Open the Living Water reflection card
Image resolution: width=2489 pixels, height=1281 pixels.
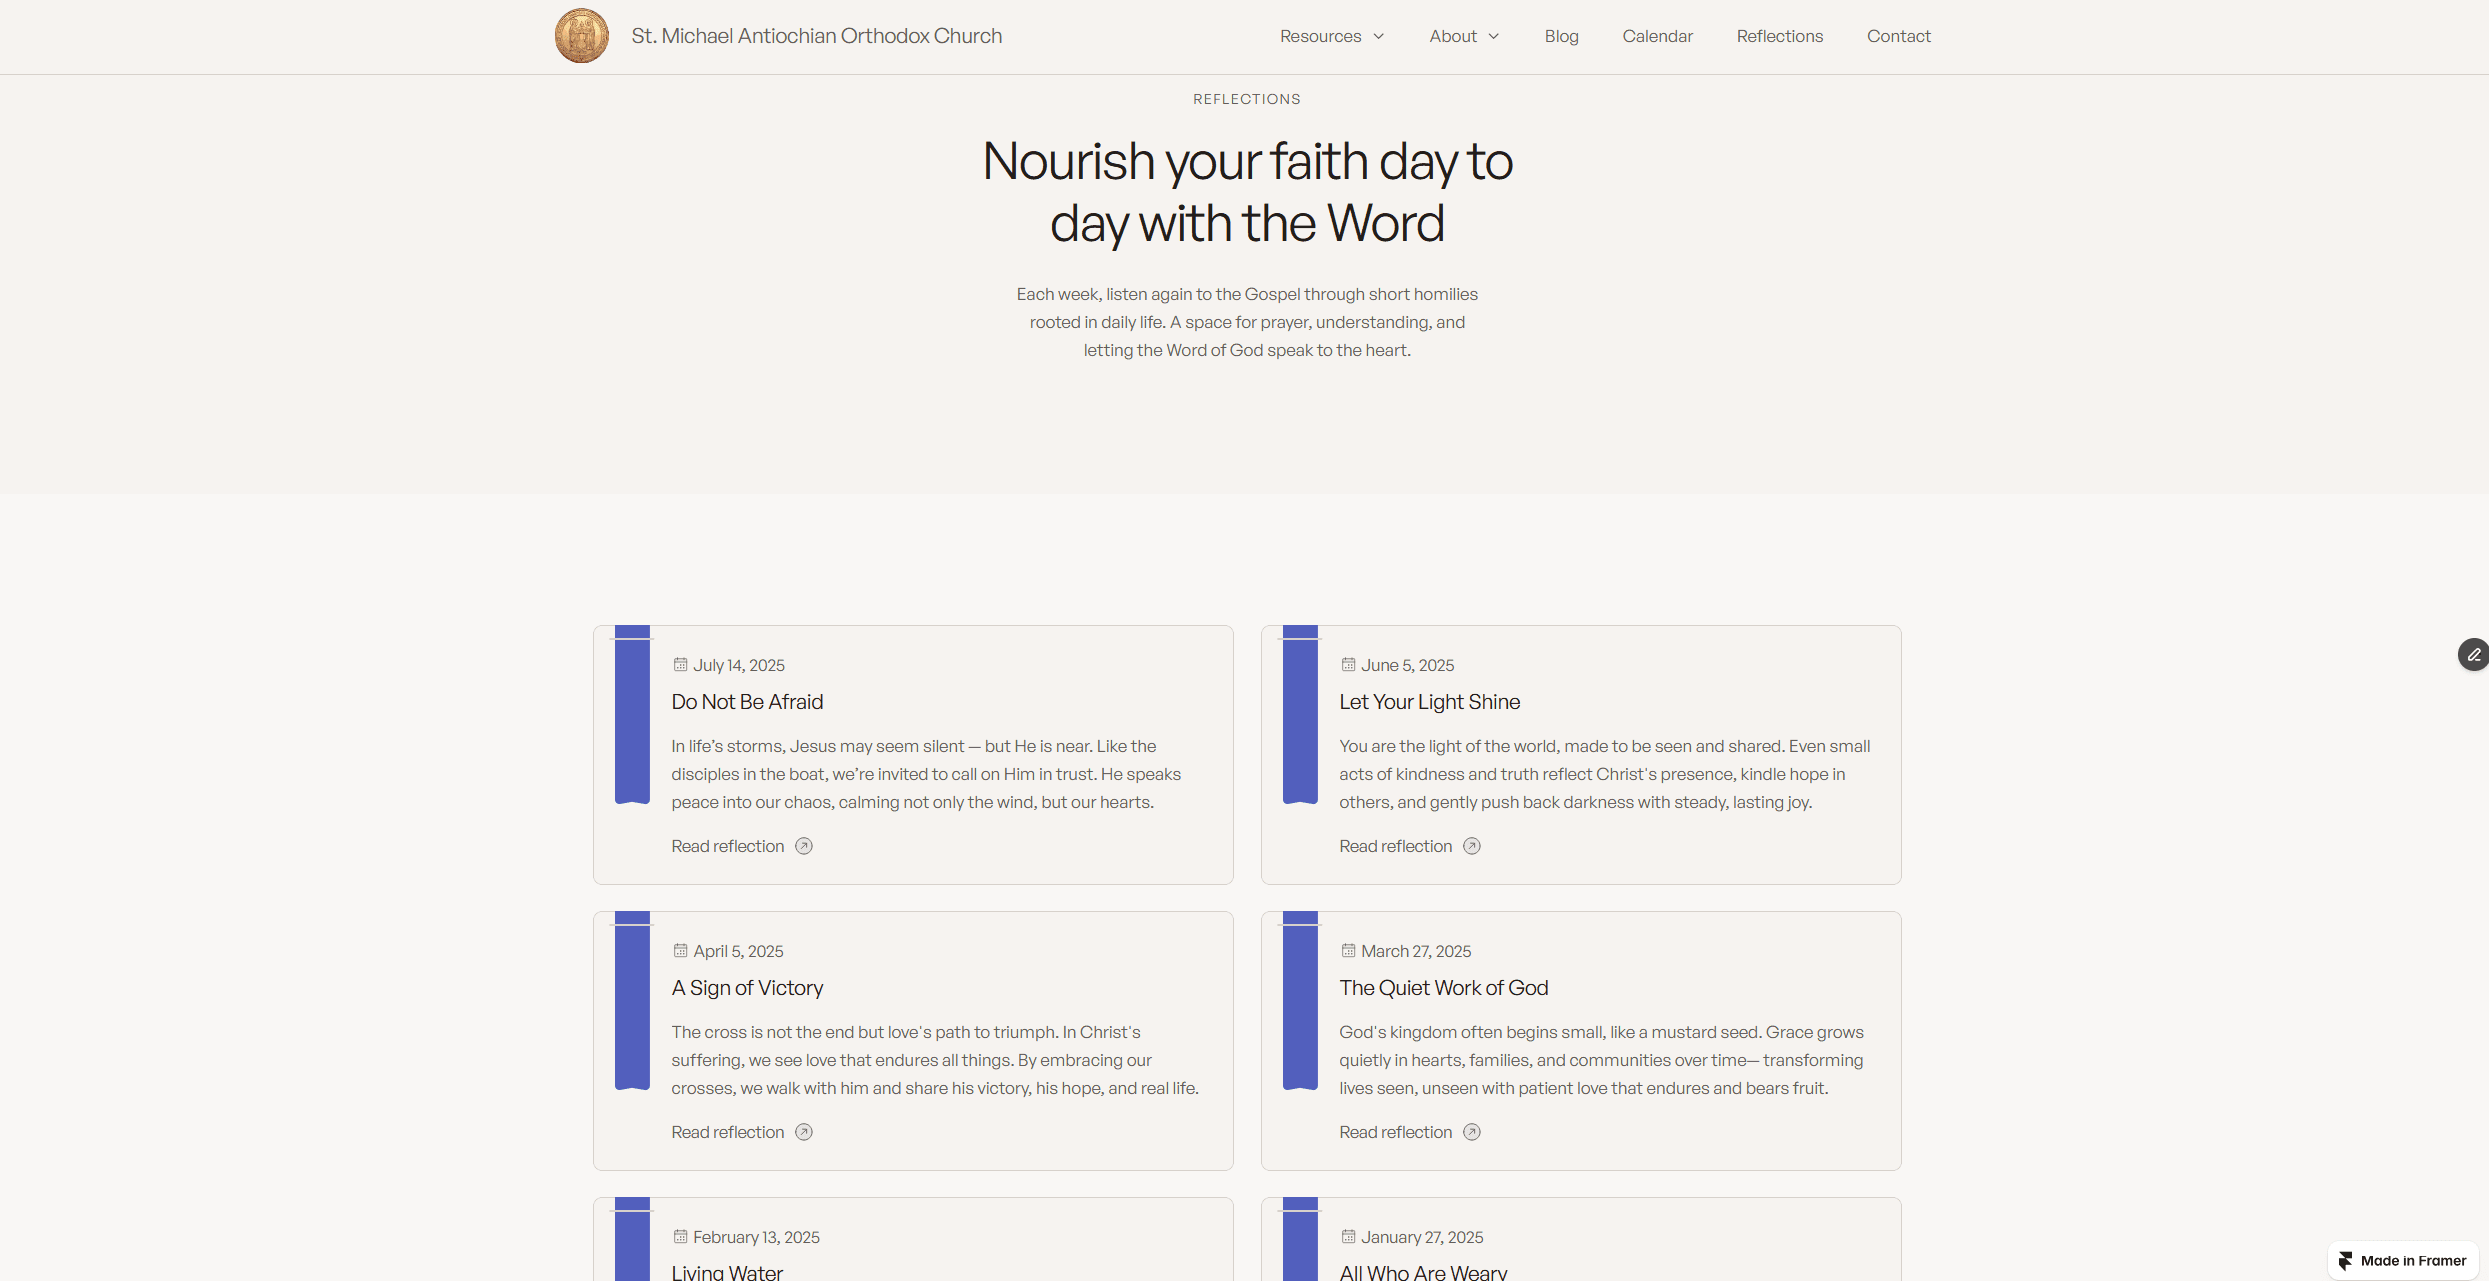click(727, 1271)
